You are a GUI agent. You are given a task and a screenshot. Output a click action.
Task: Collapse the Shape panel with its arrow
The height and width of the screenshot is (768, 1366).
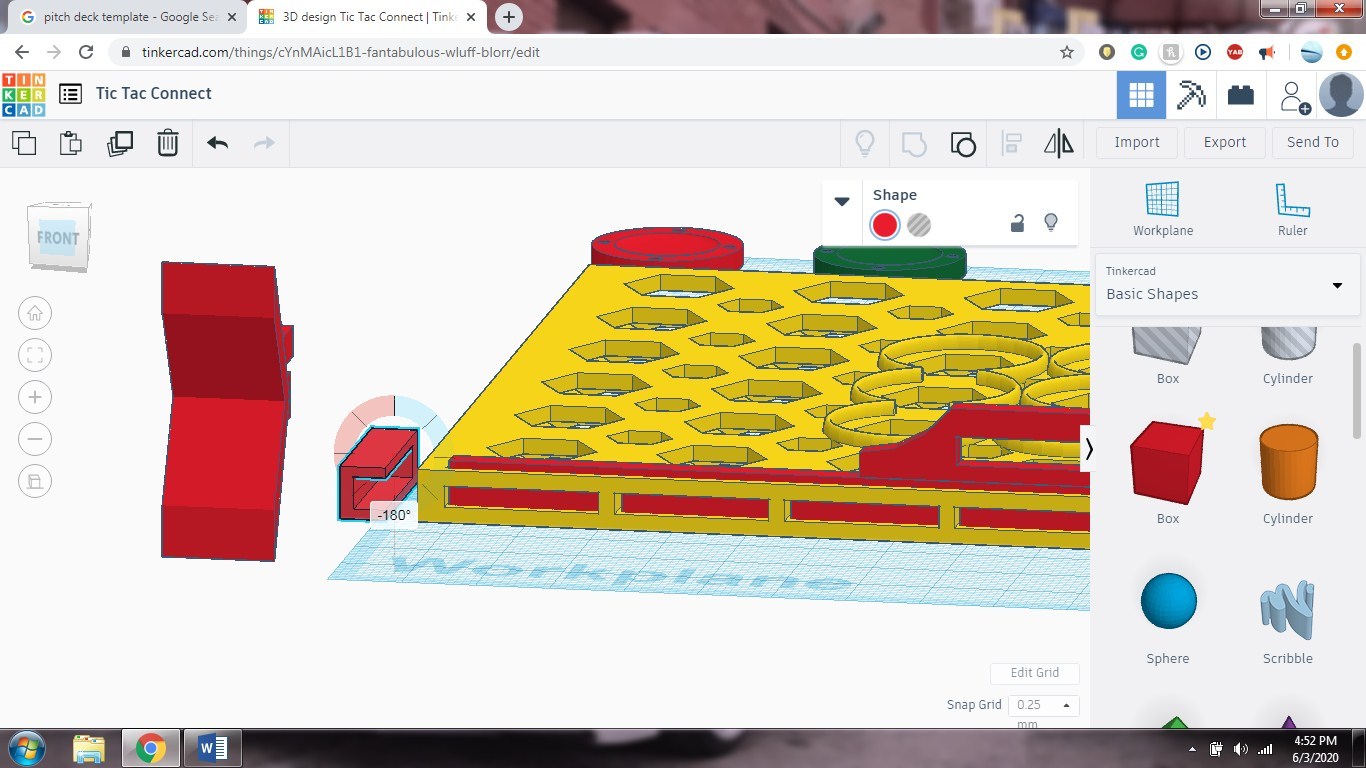pyautogui.click(x=841, y=200)
